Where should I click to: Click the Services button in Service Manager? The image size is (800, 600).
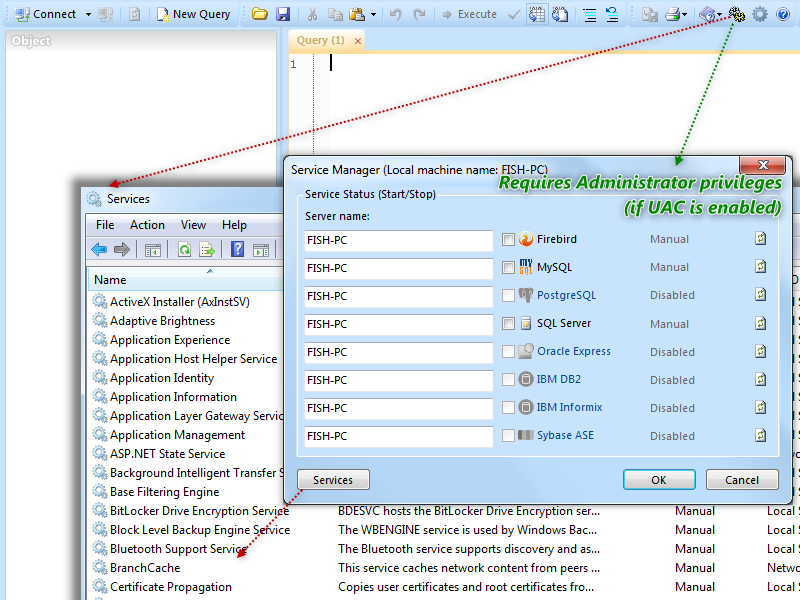pyautogui.click(x=333, y=480)
